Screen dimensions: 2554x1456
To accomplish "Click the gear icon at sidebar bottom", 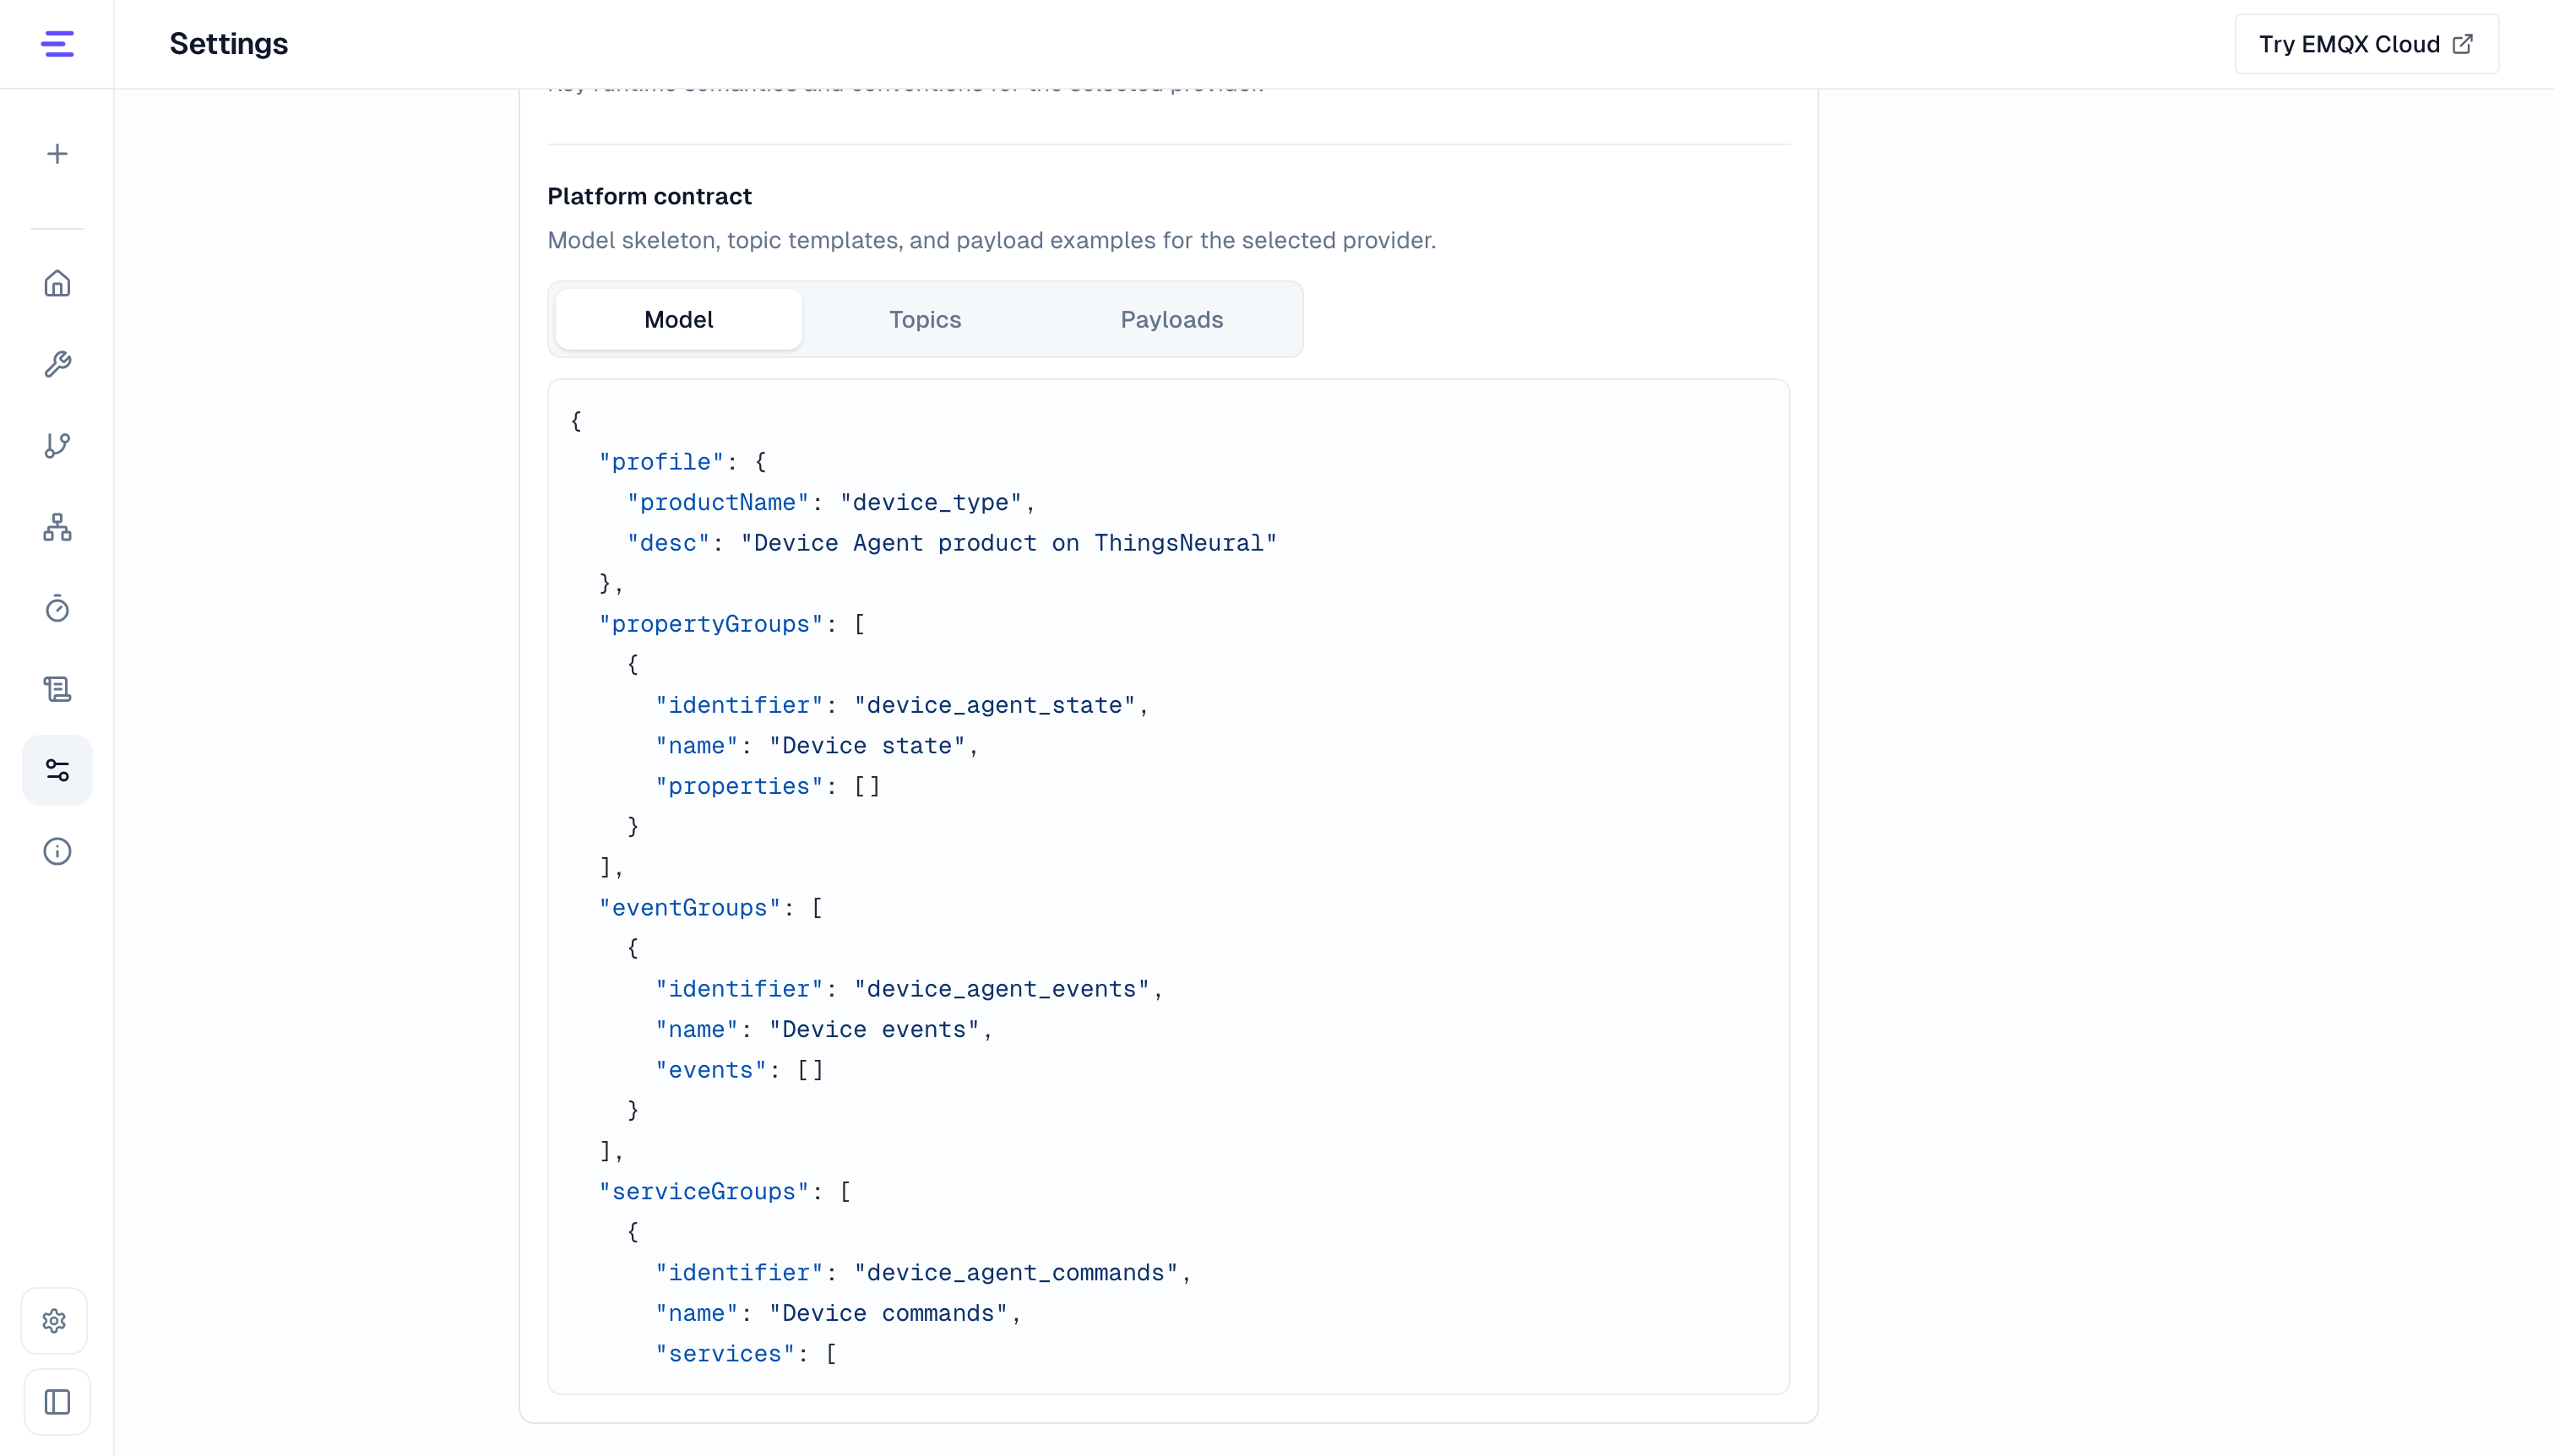I will coord(55,1321).
